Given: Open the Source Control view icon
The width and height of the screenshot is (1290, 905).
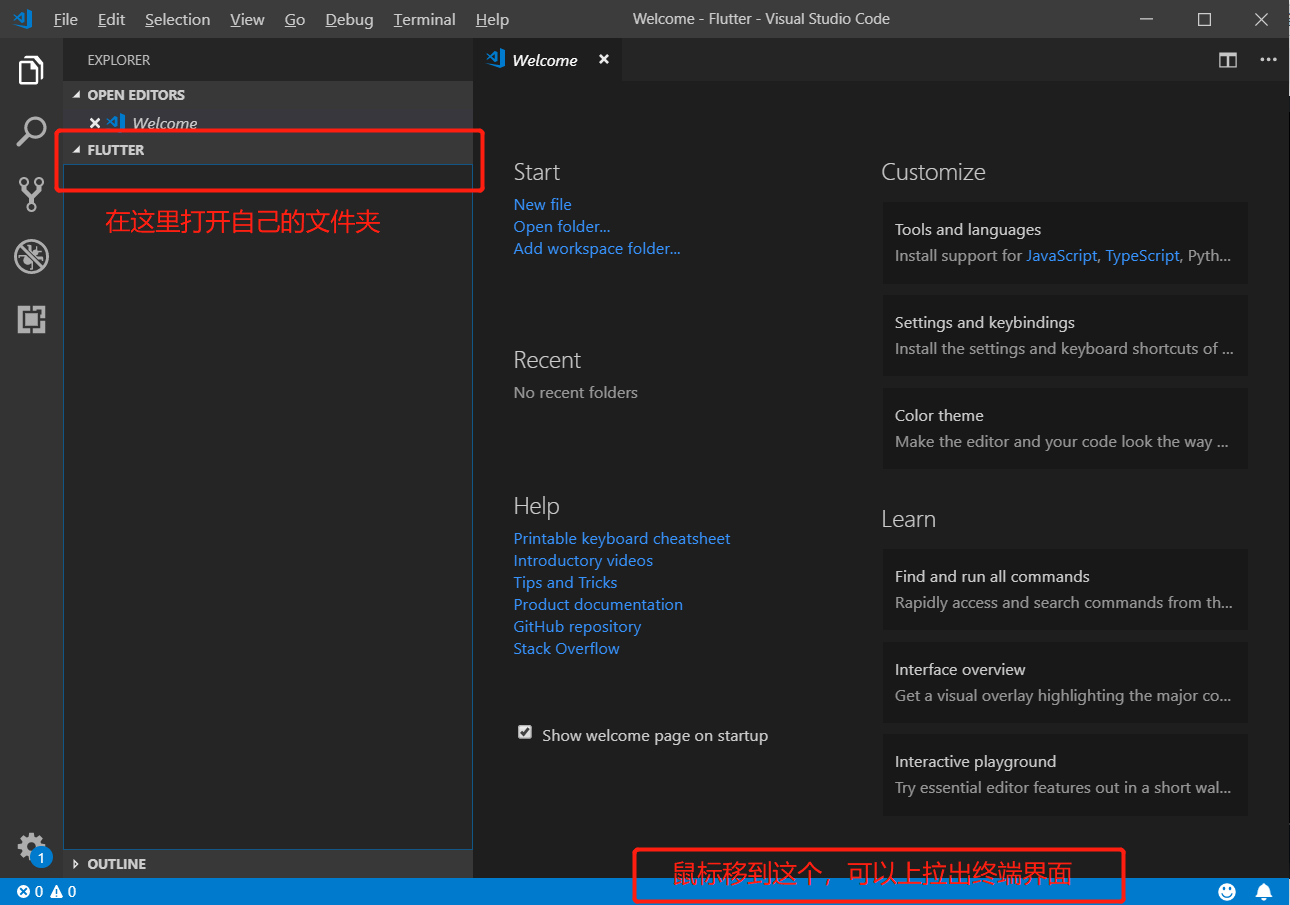Looking at the screenshot, I should click(31, 194).
